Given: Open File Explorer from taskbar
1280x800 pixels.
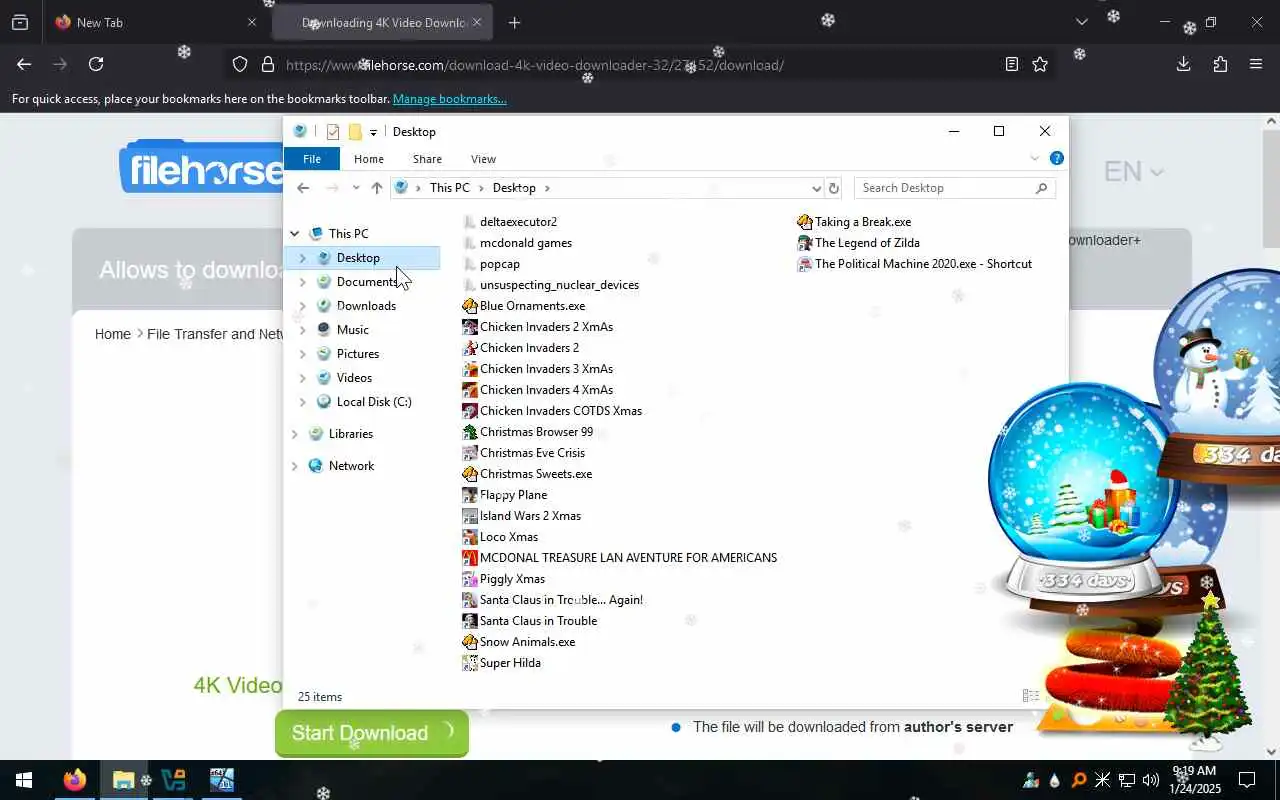Looking at the screenshot, I should [x=124, y=780].
